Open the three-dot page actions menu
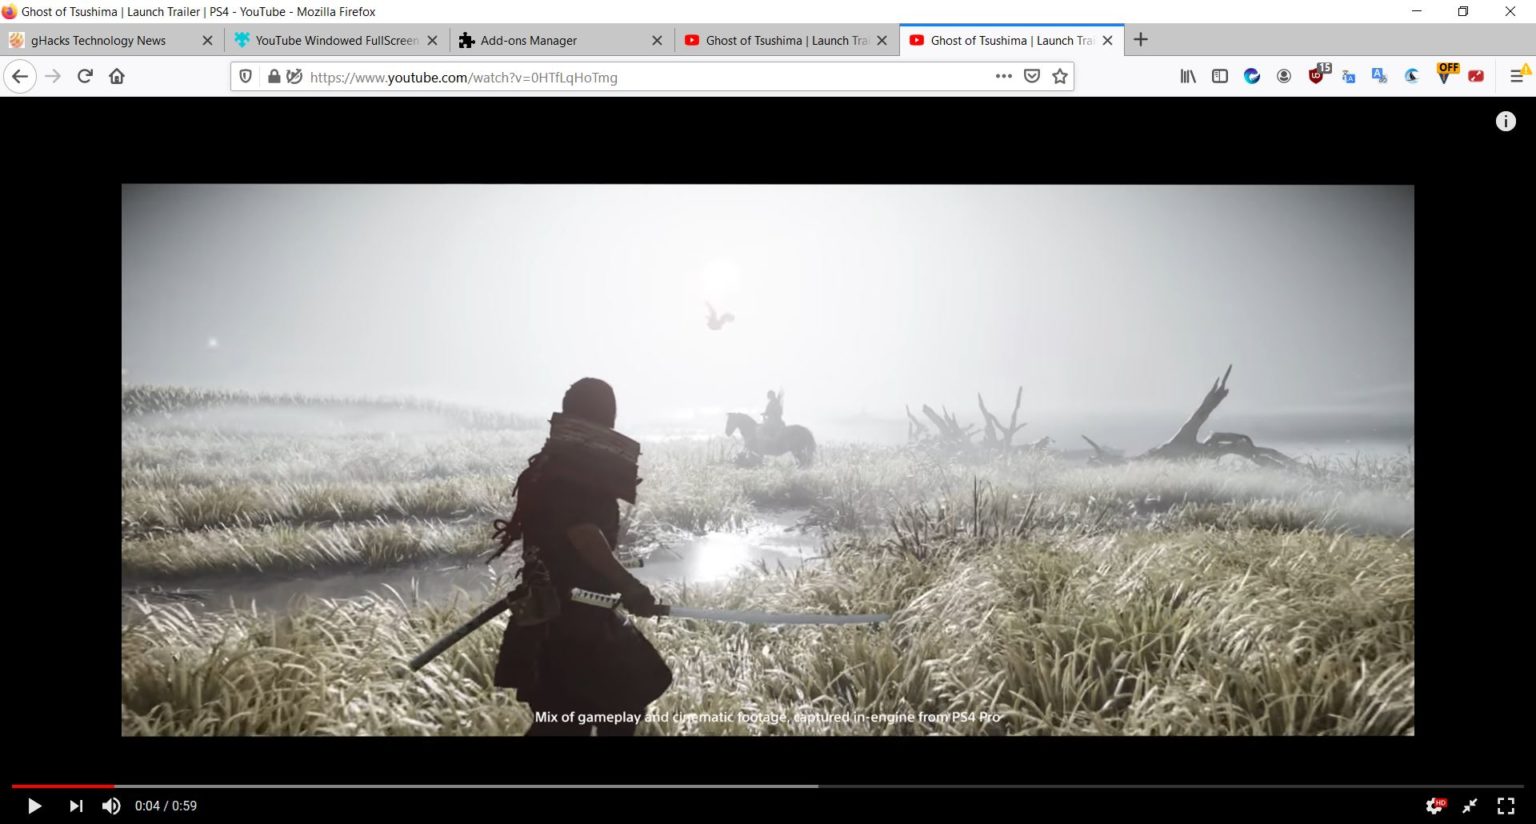 click(1003, 76)
